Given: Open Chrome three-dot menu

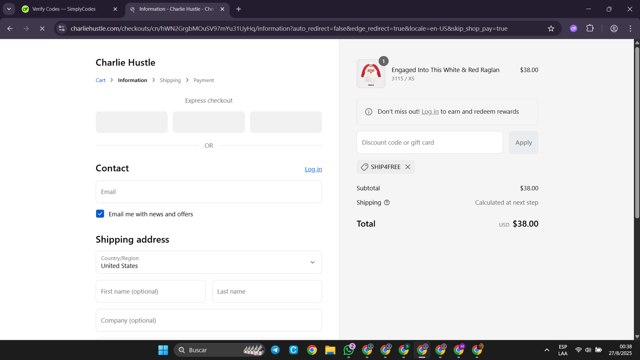Looking at the screenshot, I should [630, 29].
